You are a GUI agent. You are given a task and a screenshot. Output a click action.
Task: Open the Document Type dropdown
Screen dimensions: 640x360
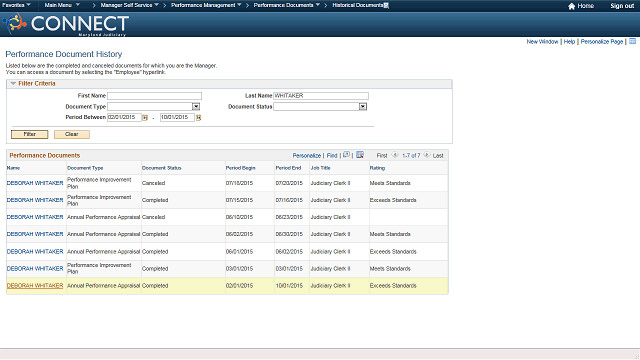[196, 107]
